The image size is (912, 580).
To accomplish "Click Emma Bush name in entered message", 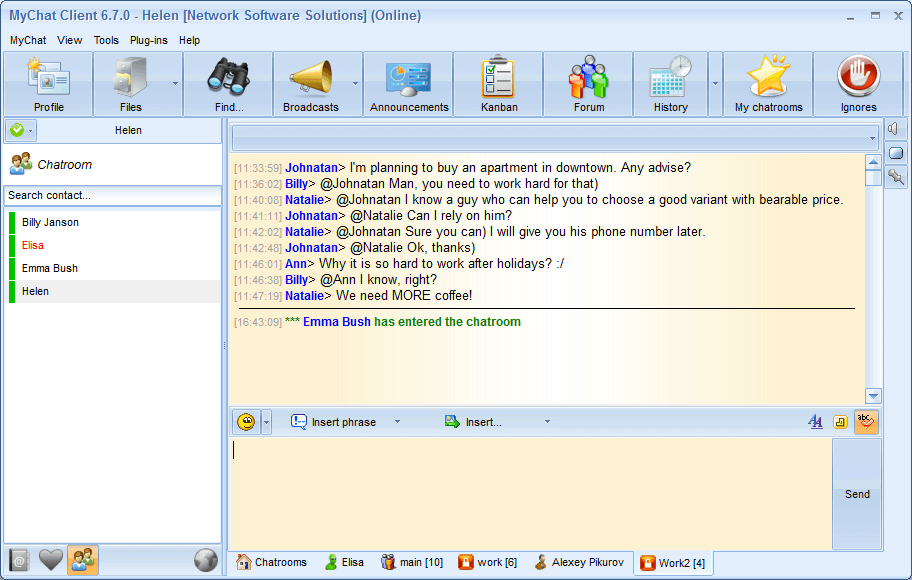I will (x=336, y=322).
